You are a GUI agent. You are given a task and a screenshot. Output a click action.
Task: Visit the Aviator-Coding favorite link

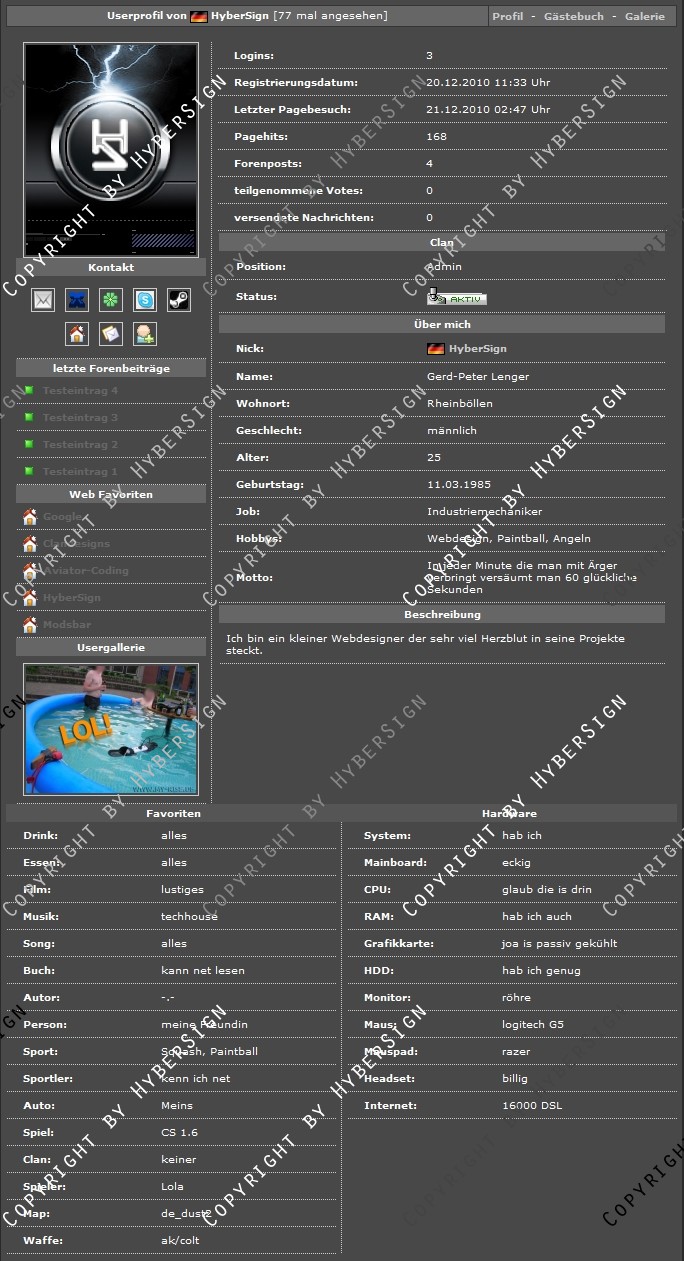[x=85, y=571]
